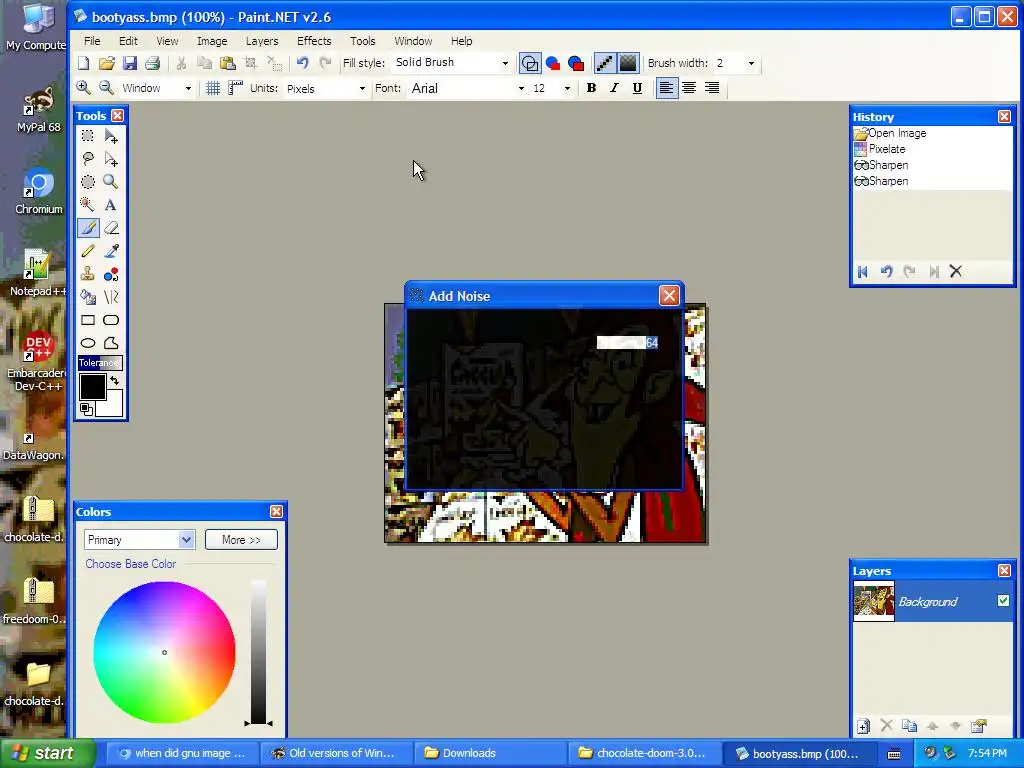This screenshot has width=1024, height=768.
Task: Switch to Downloads taskbar window
Action: [x=490, y=753]
